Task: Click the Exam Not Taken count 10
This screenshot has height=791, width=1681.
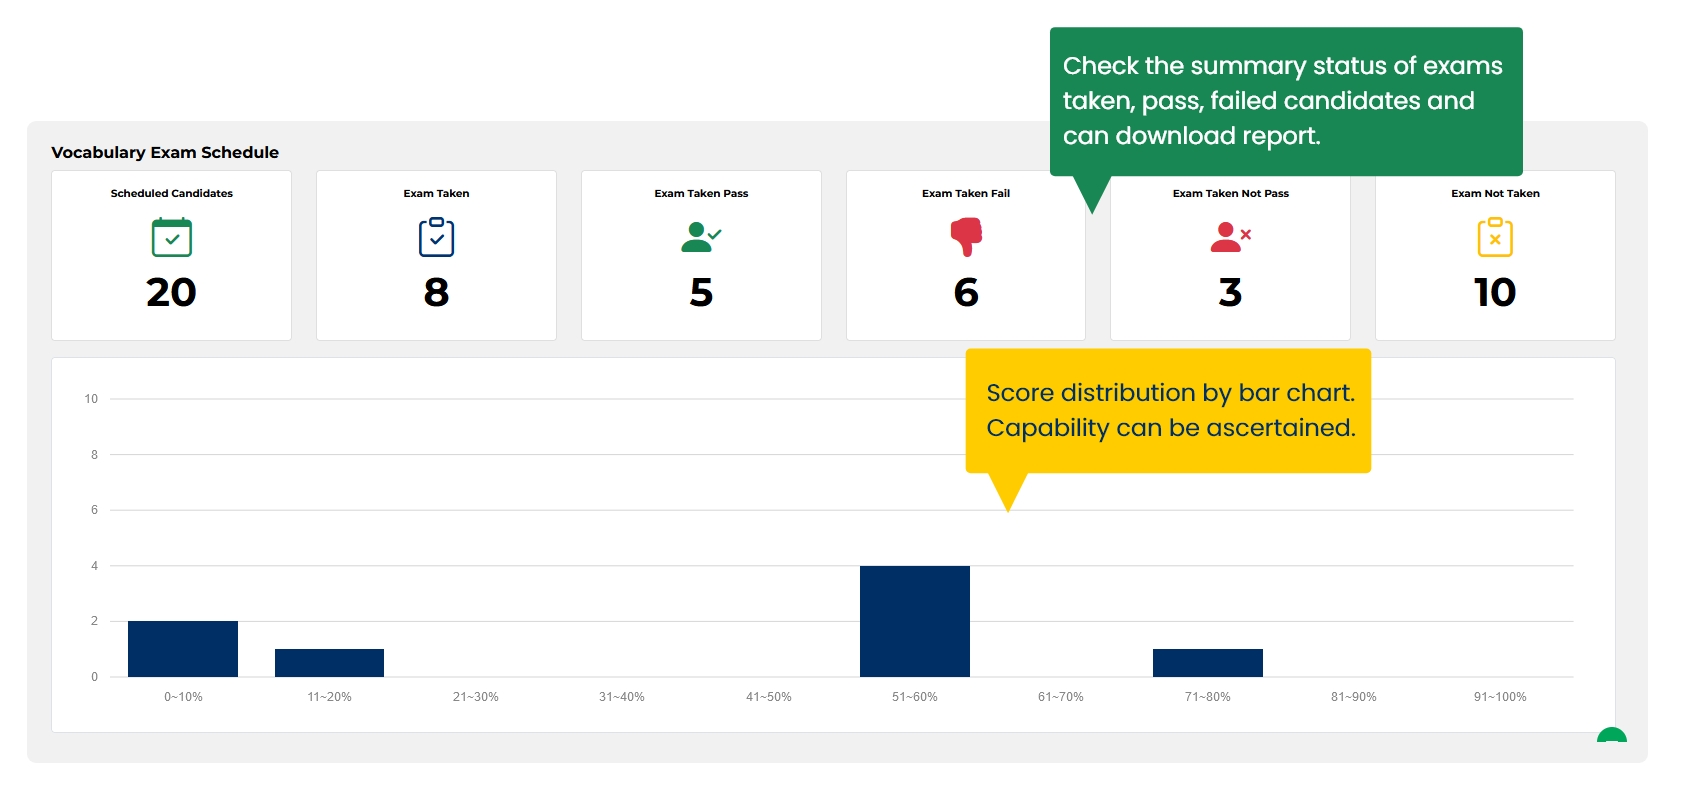Action: pos(1495,292)
